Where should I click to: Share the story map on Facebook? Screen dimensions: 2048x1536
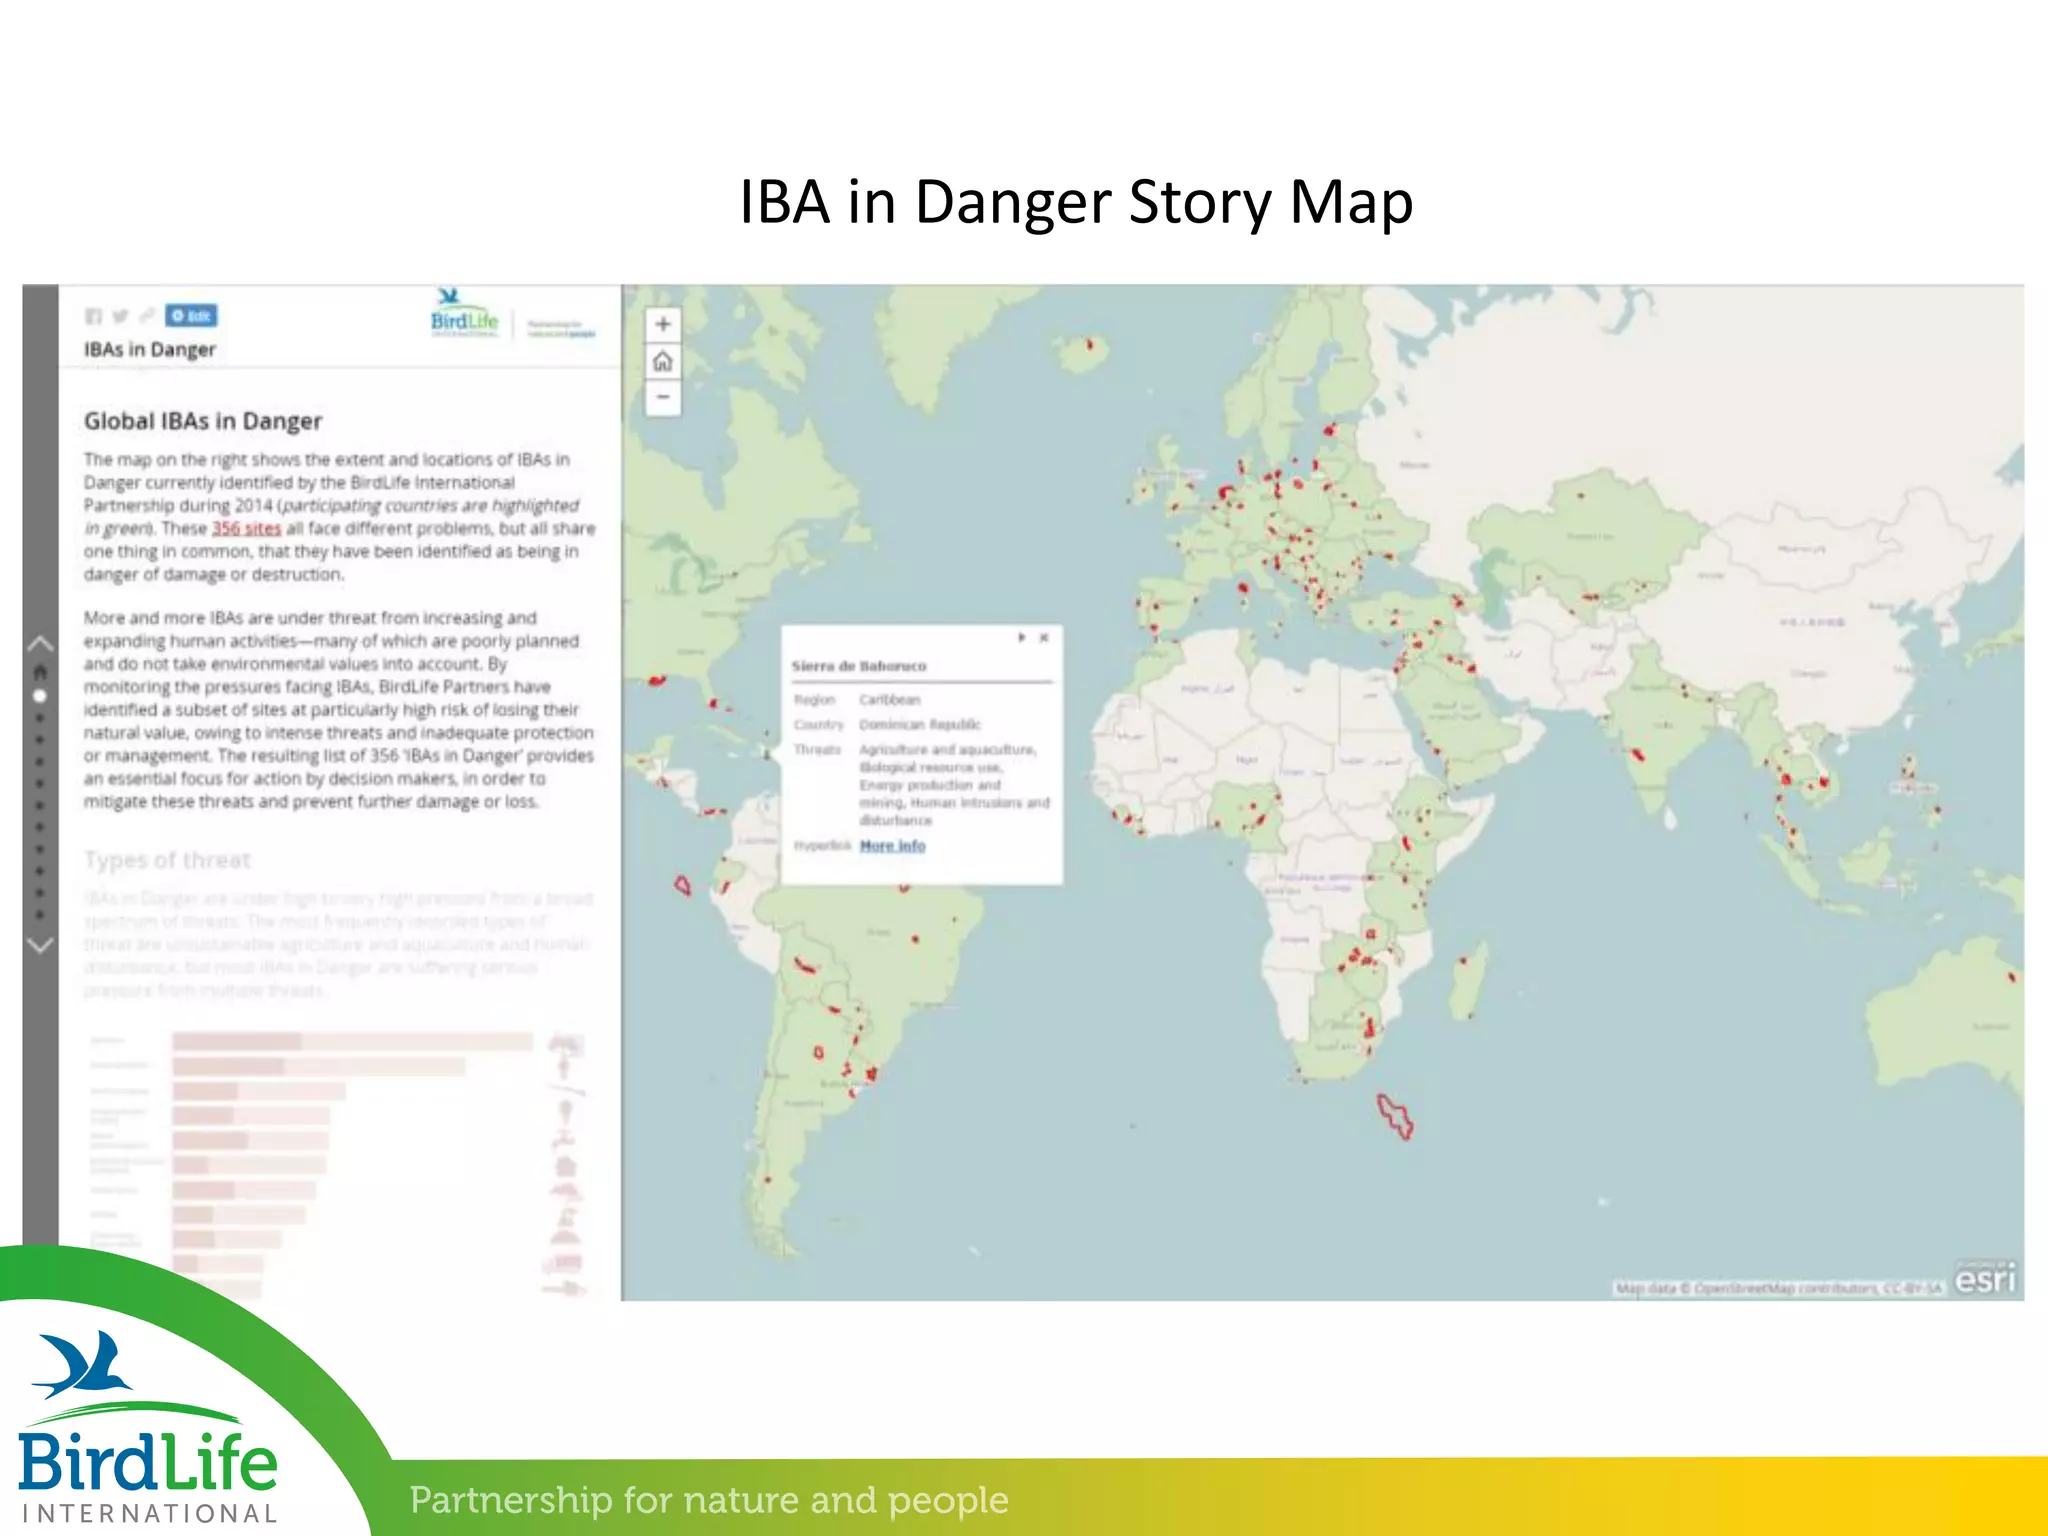pyautogui.click(x=93, y=316)
